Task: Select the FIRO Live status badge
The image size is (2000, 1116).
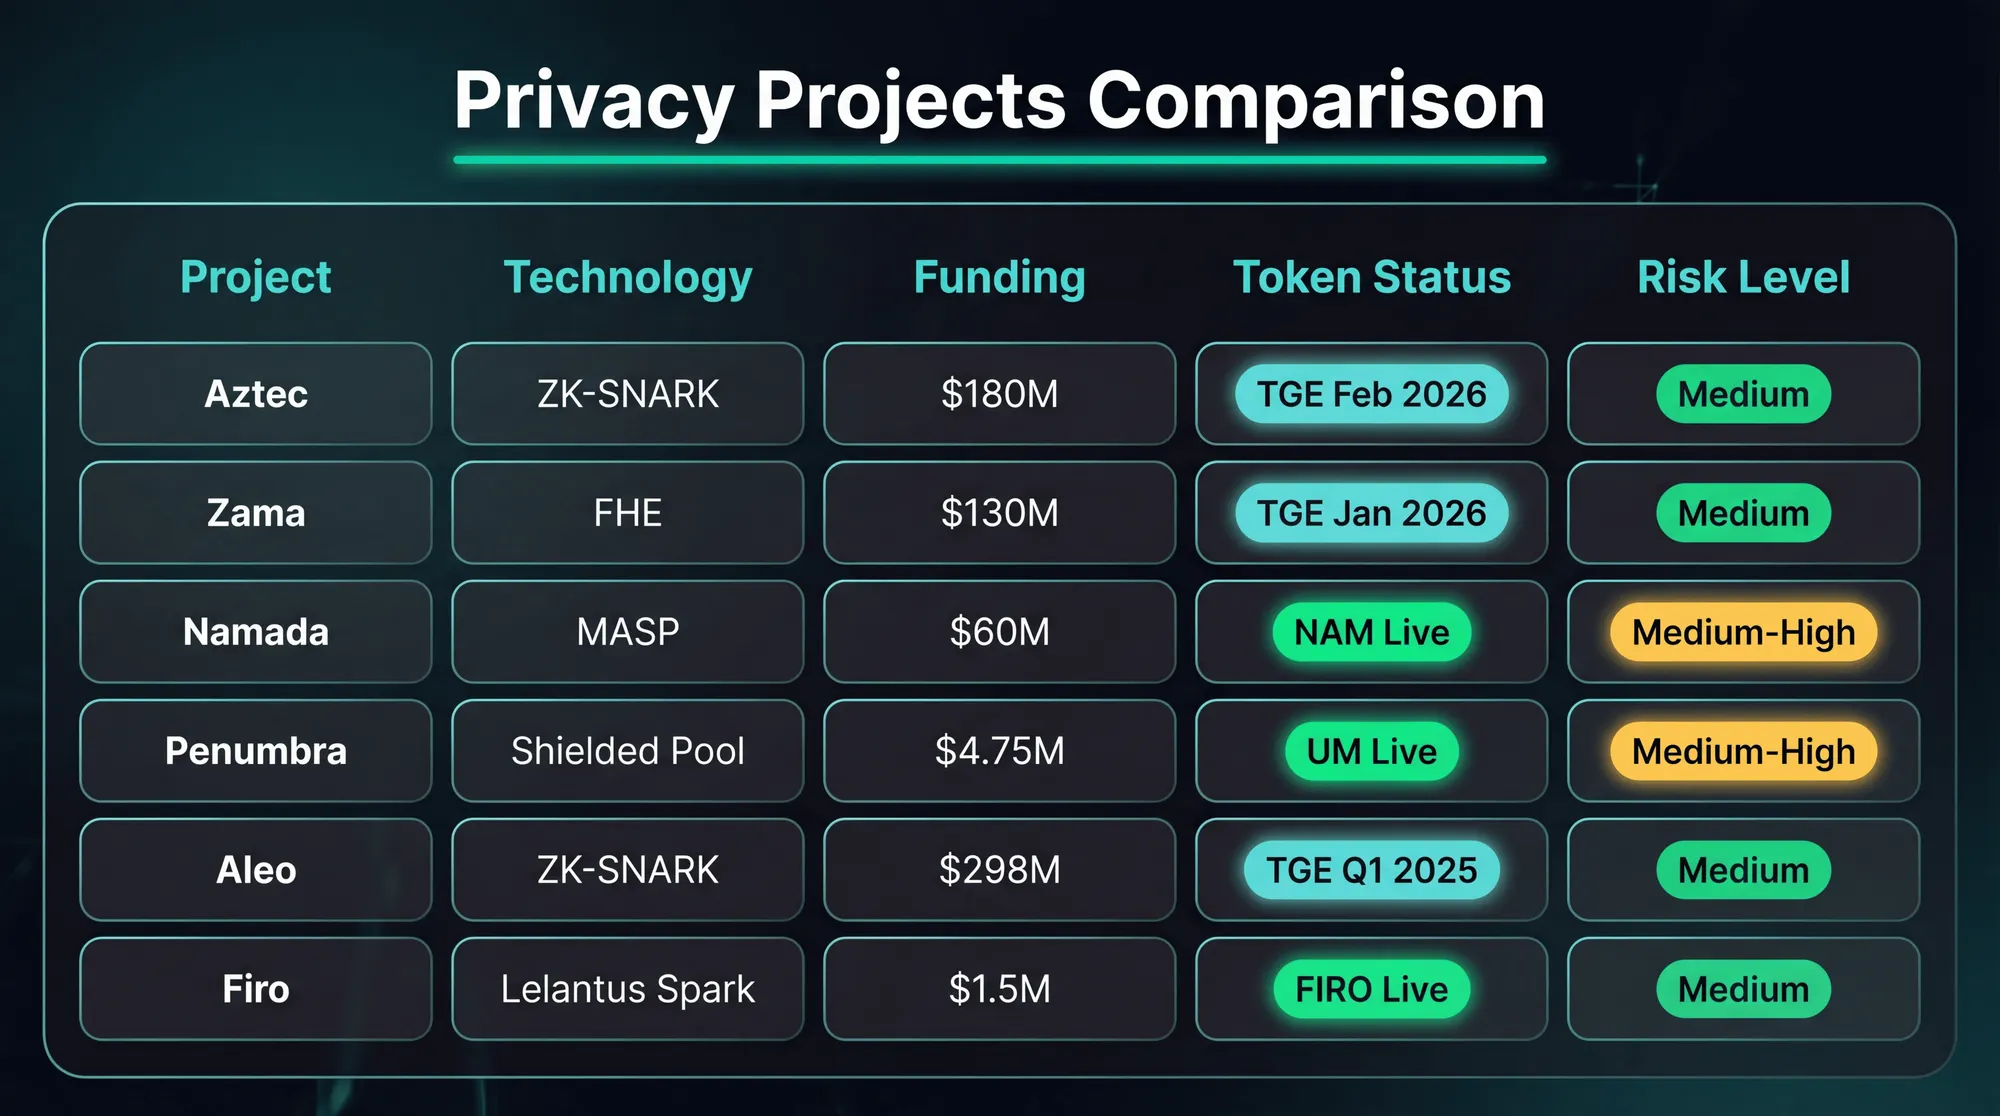Action: 1372,989
